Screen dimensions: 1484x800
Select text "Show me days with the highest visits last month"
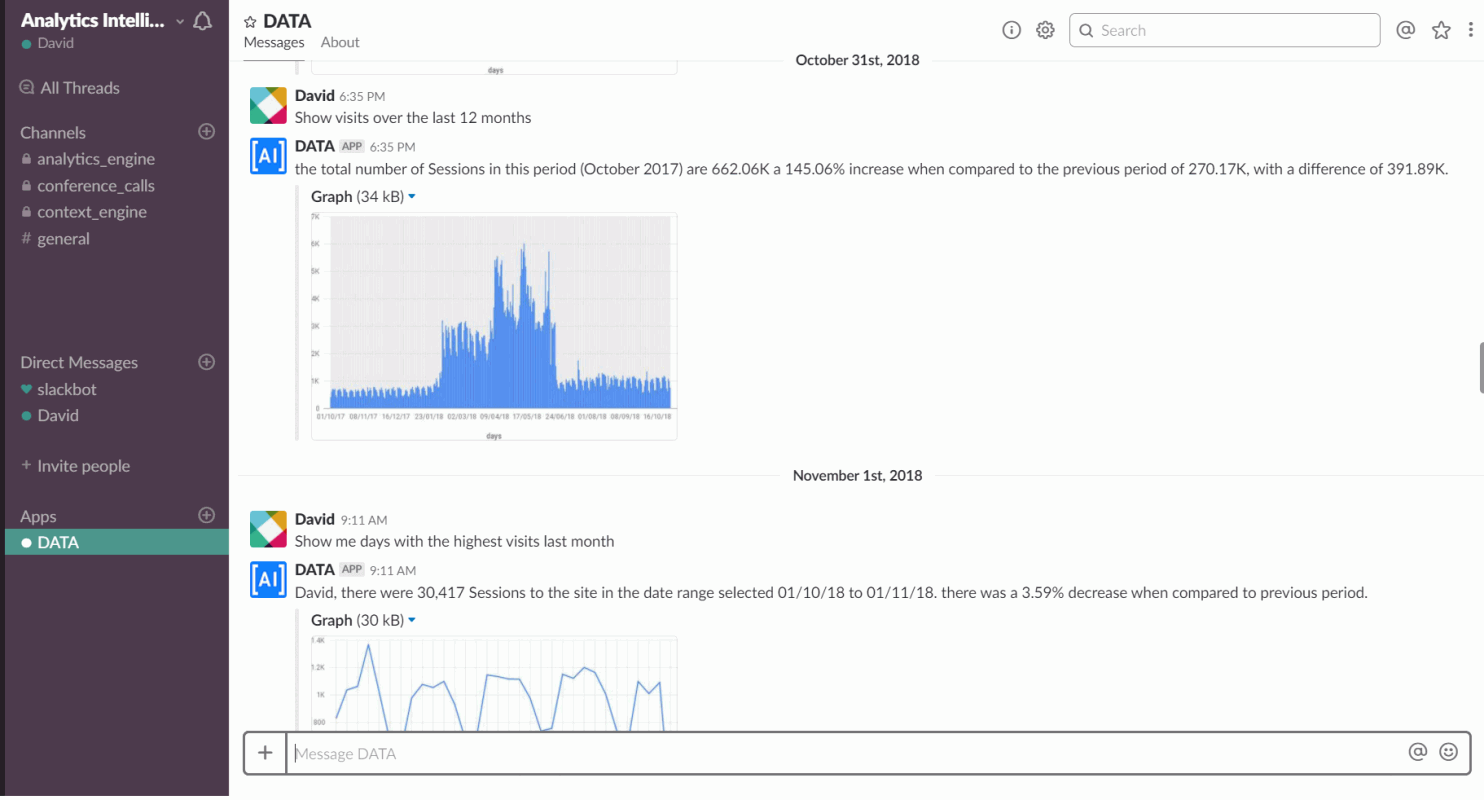454,542
